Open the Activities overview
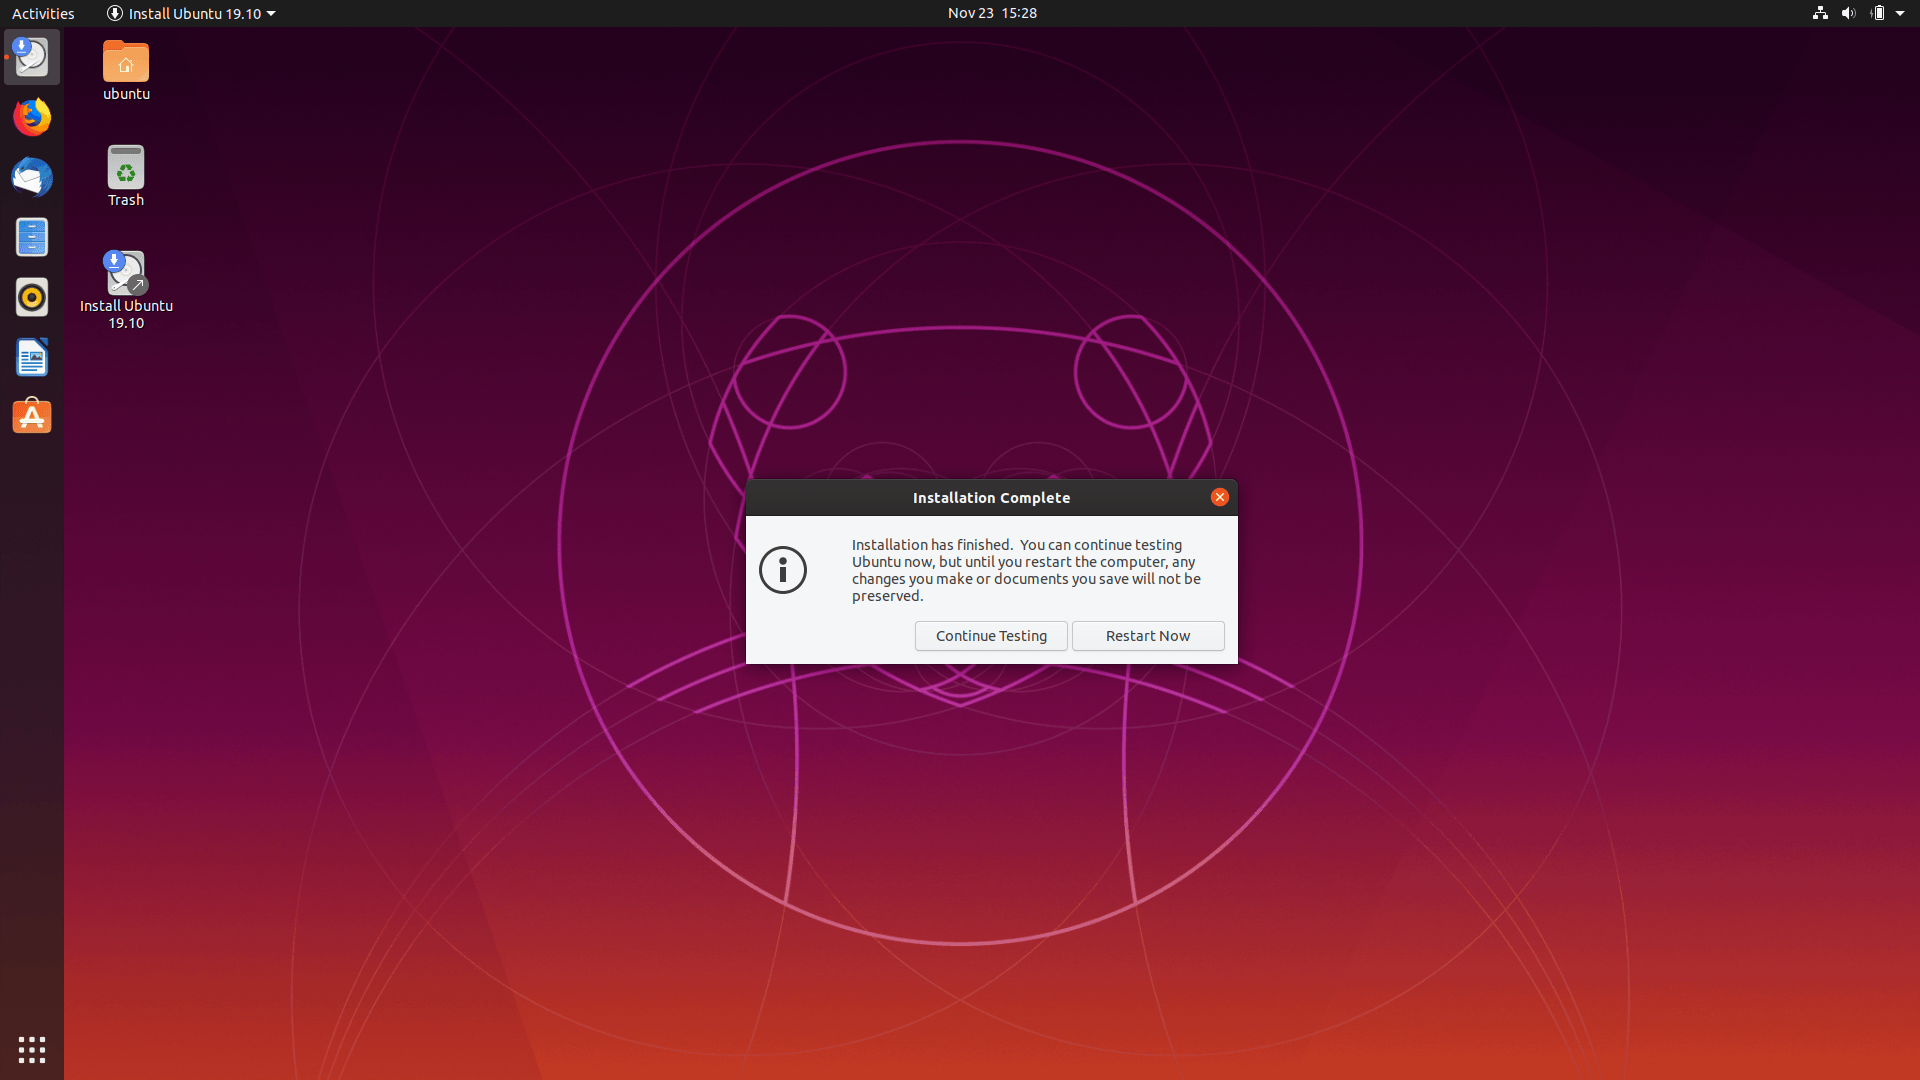 (43, 13)
